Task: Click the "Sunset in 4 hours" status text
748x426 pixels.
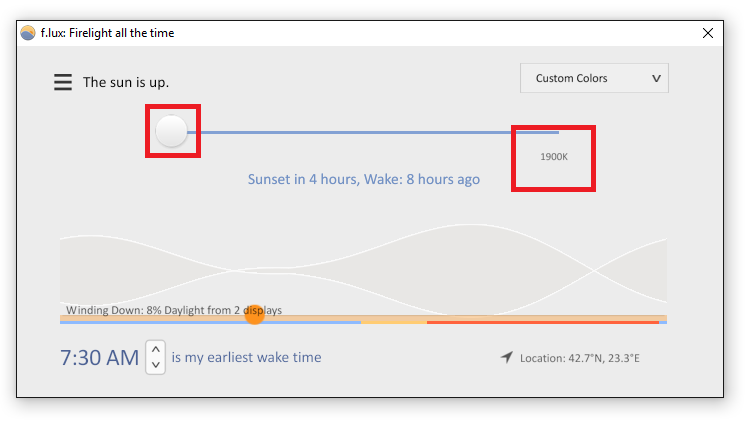Action: tap(303, 179)
